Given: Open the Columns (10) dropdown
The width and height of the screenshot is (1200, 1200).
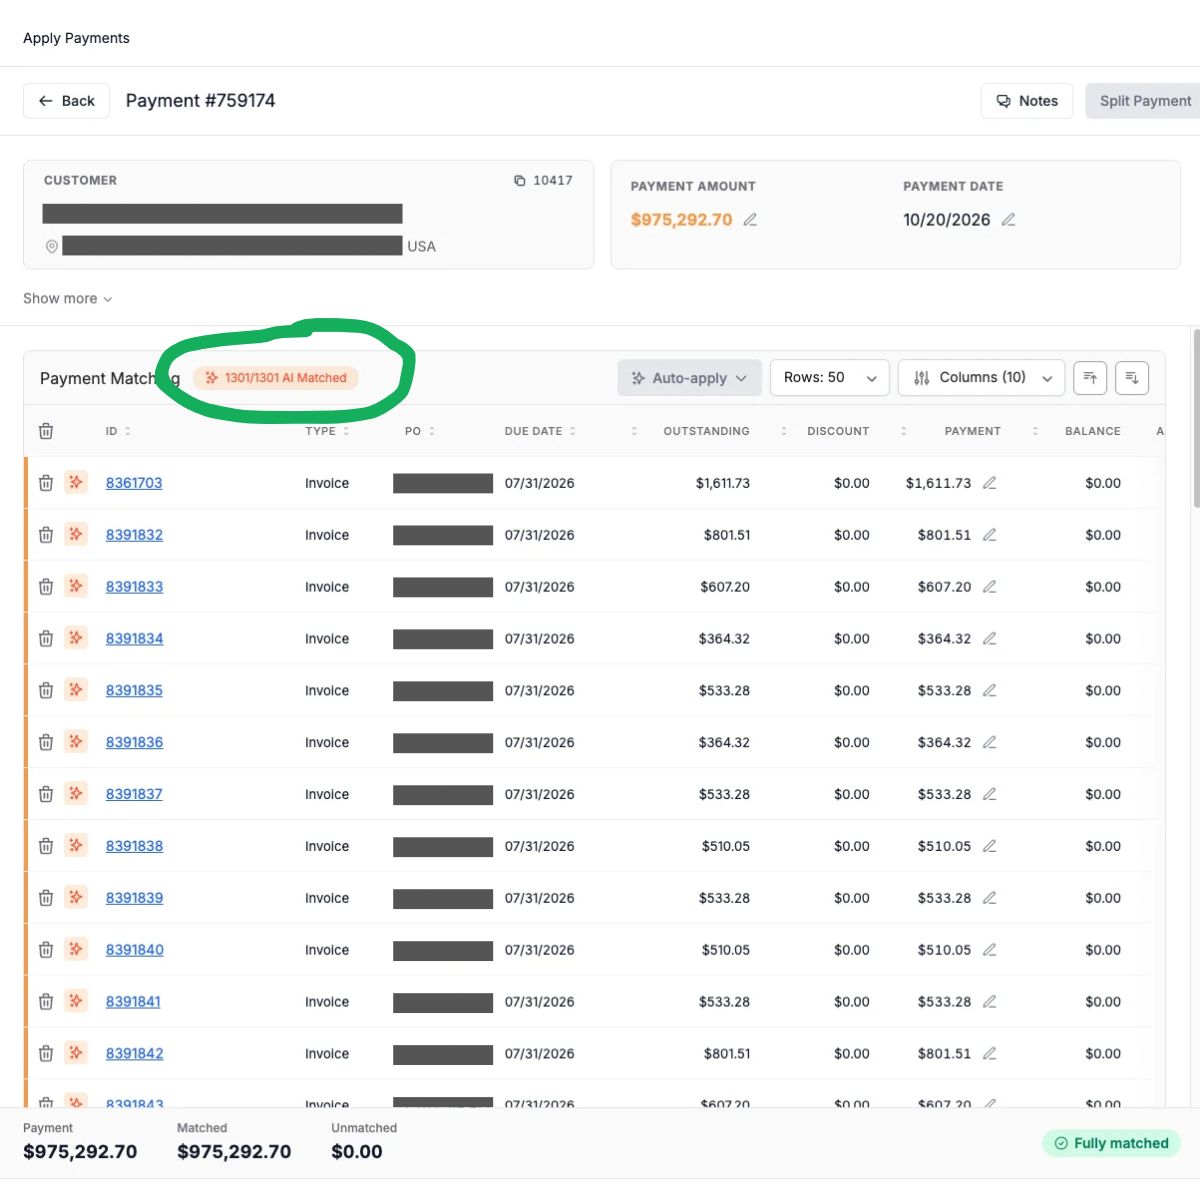Looking at the screenshot, I should [x=982, y=378].
